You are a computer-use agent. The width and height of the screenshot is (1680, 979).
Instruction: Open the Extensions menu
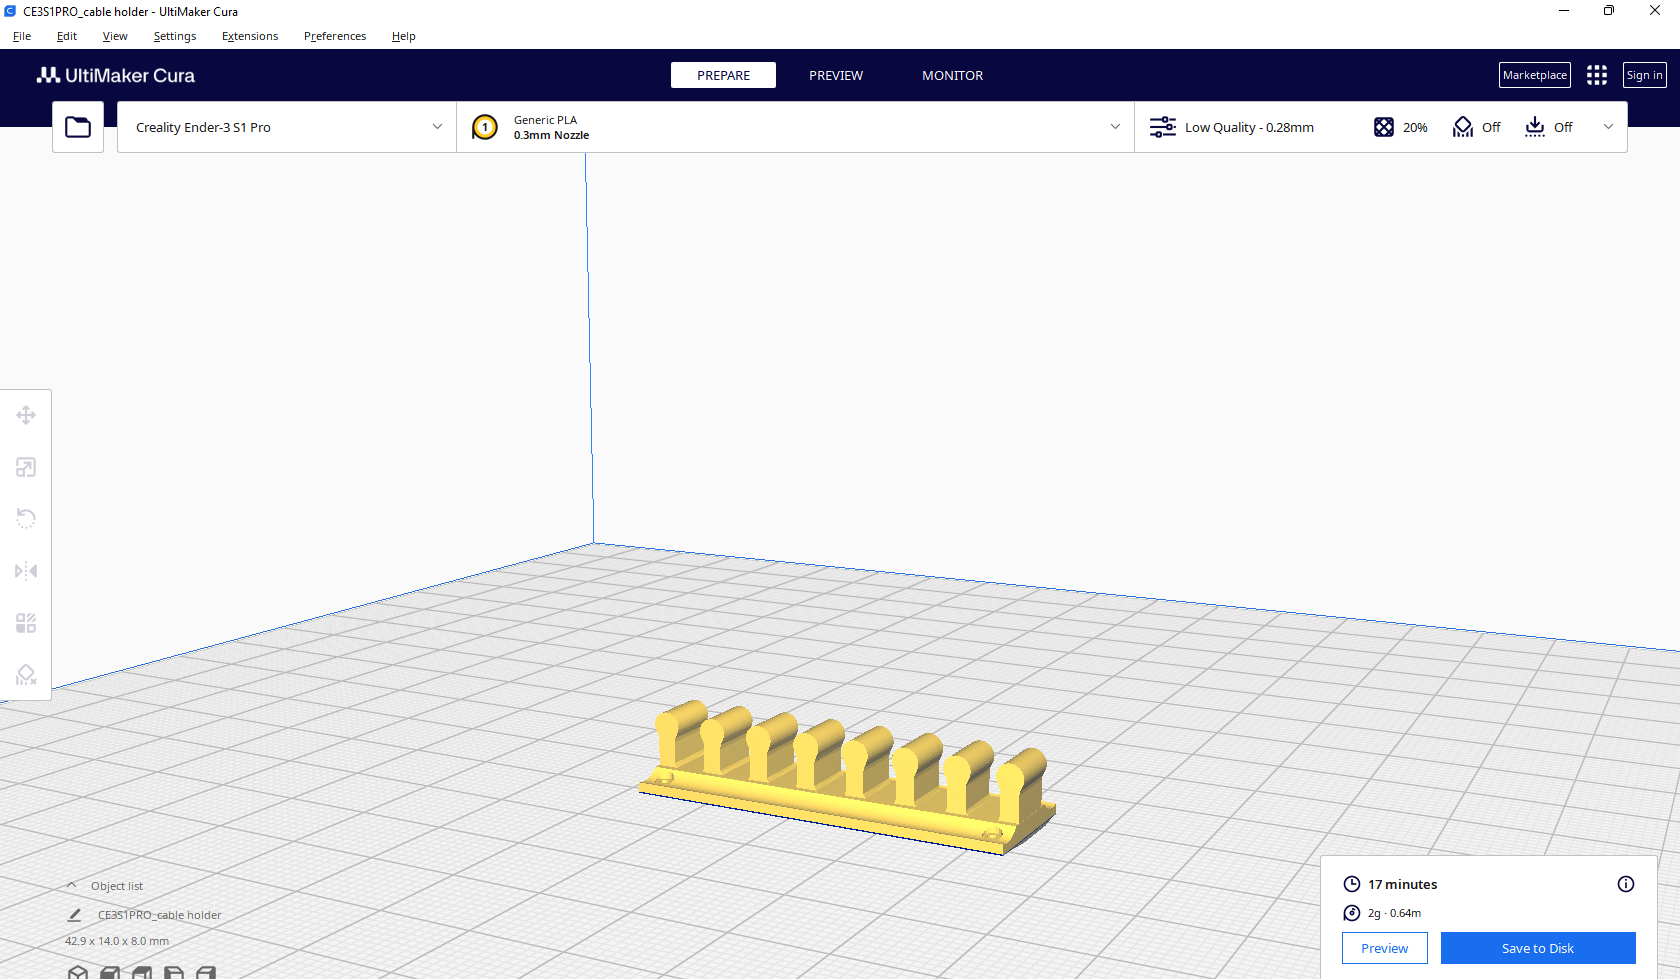click(250, 36)
